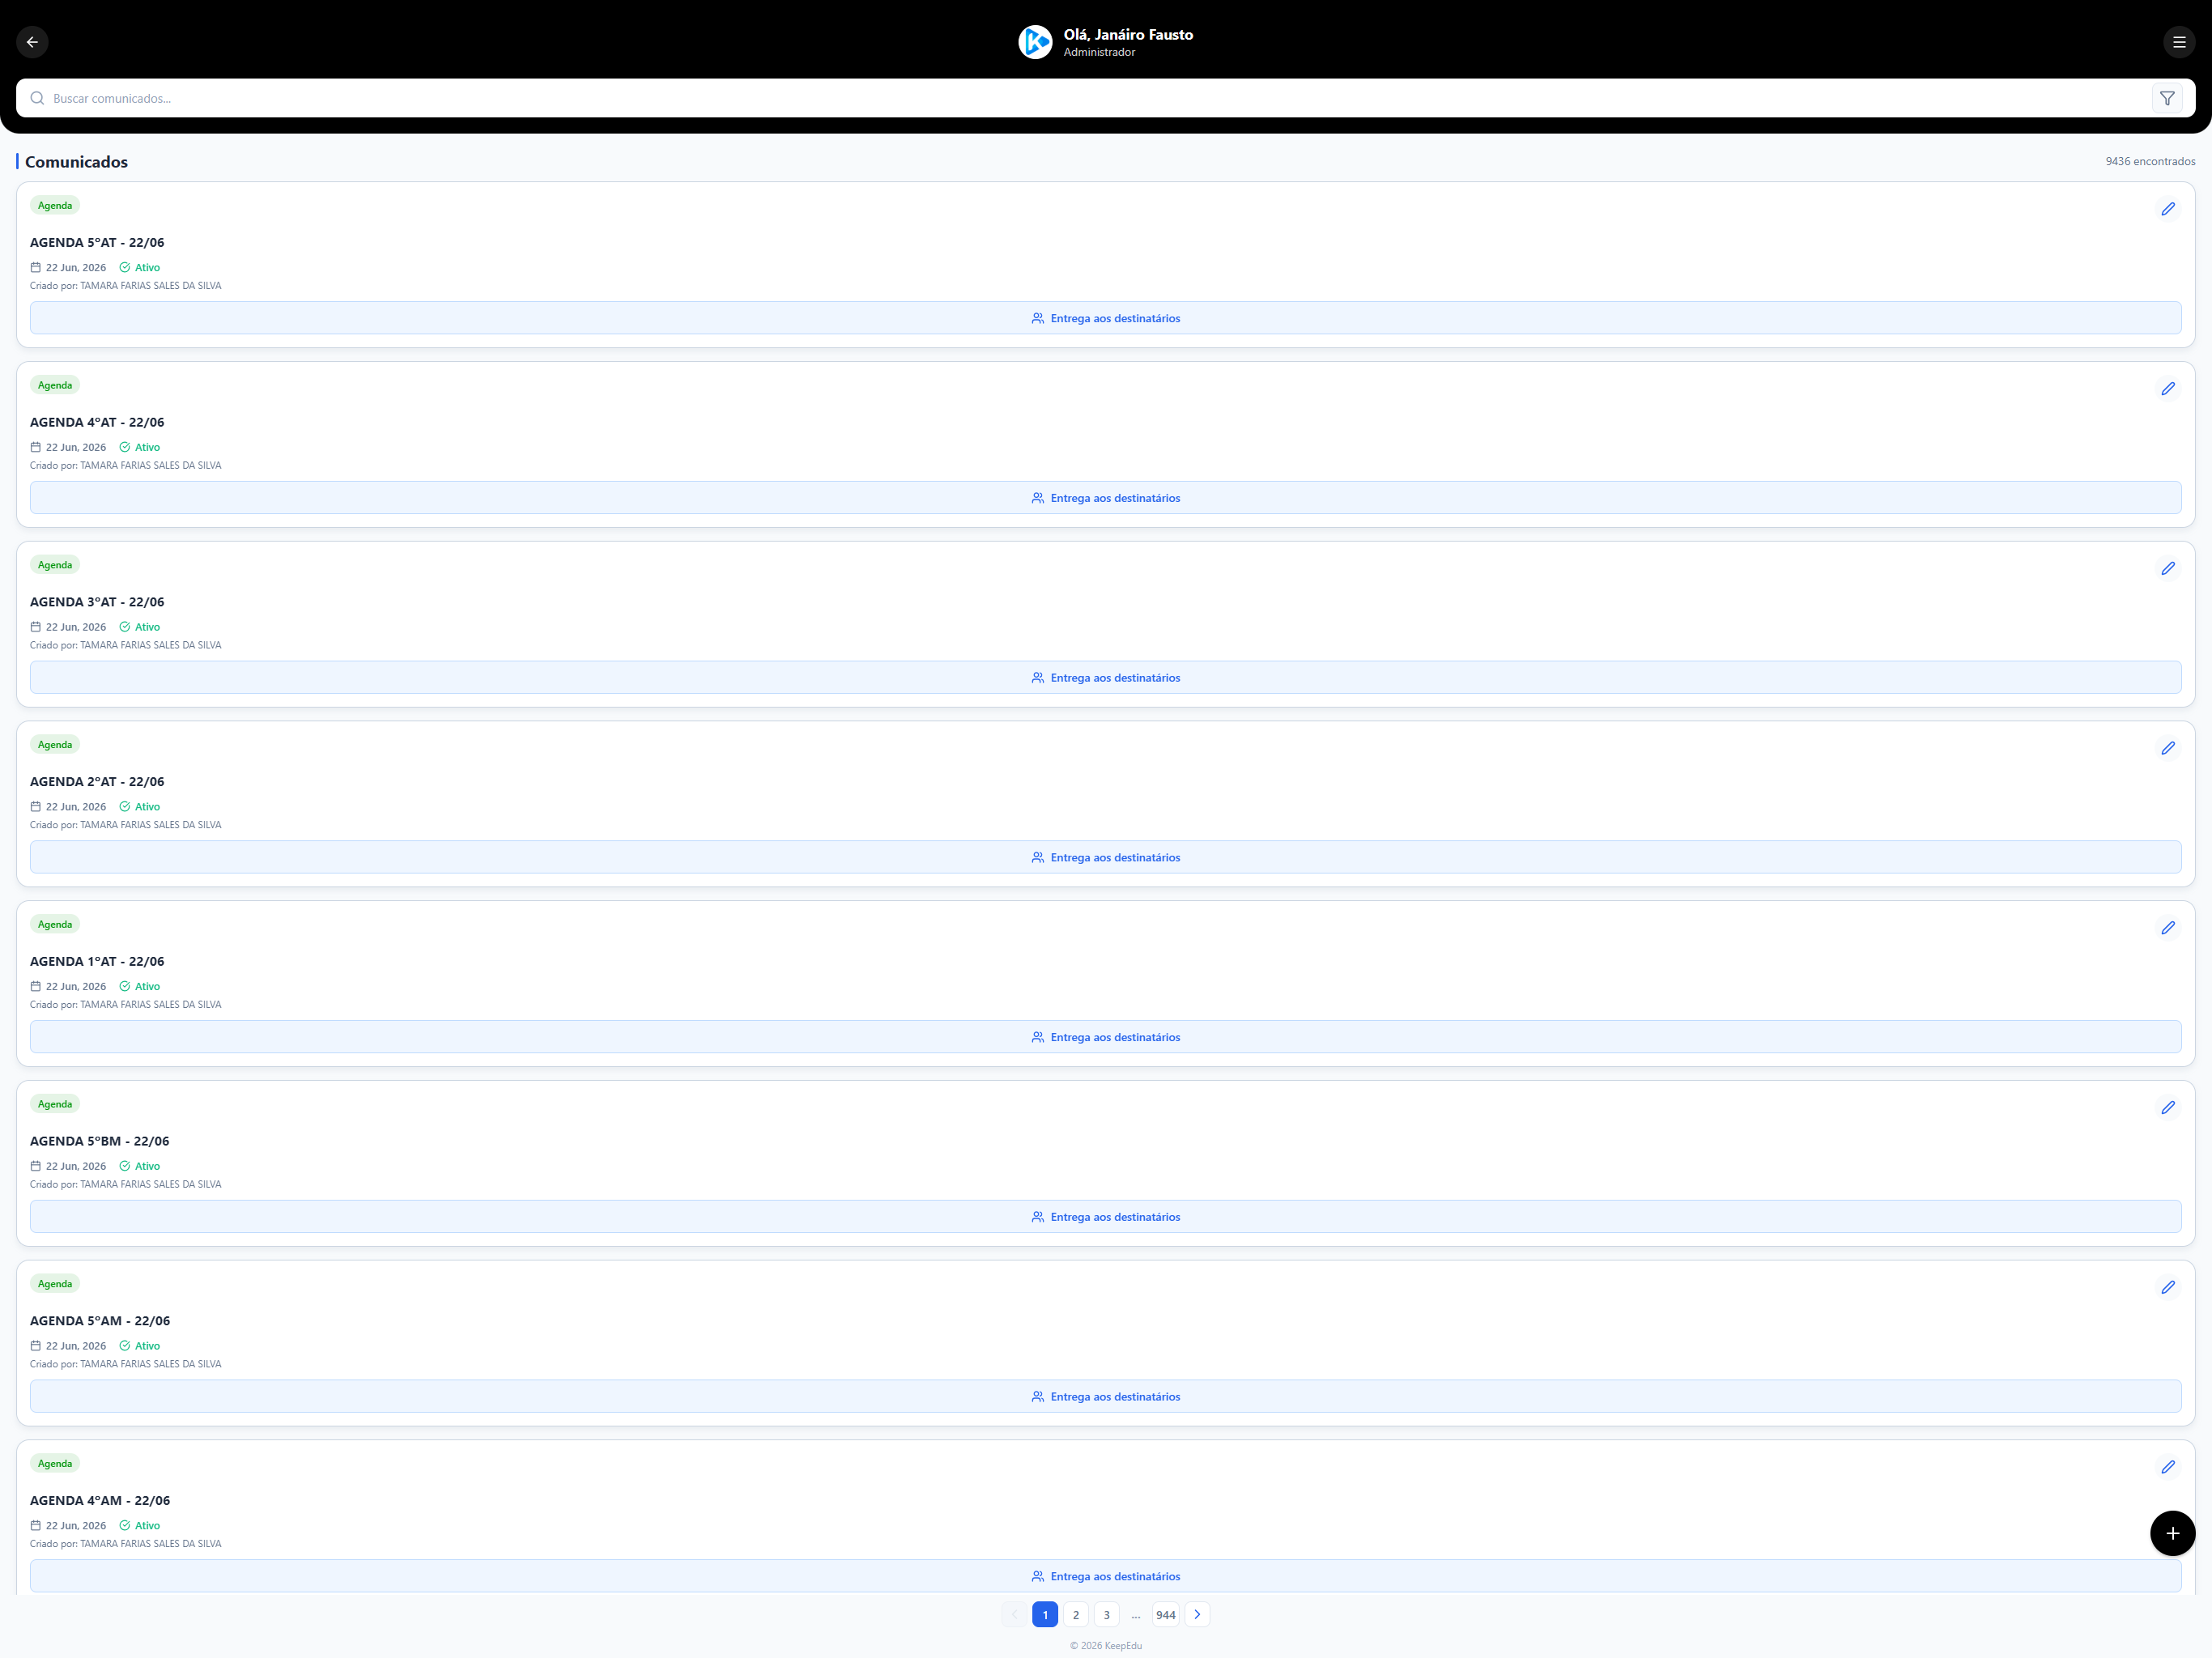Open the hamburger menu

click(2179, 42)
